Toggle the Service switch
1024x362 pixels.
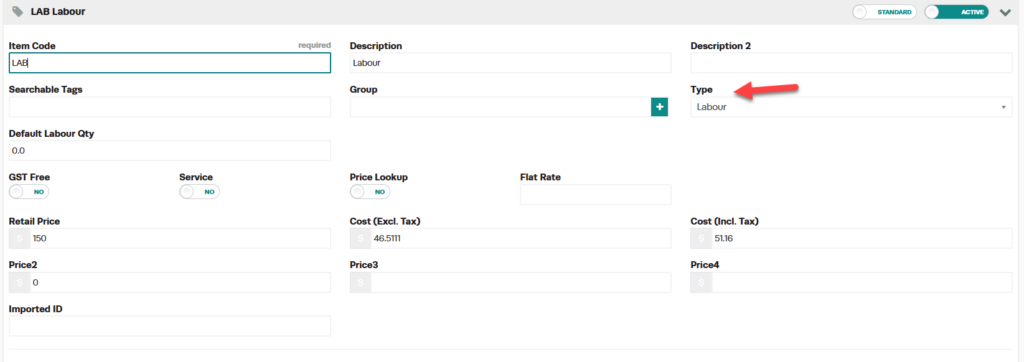pyautogui.click(x=200, y=192)
